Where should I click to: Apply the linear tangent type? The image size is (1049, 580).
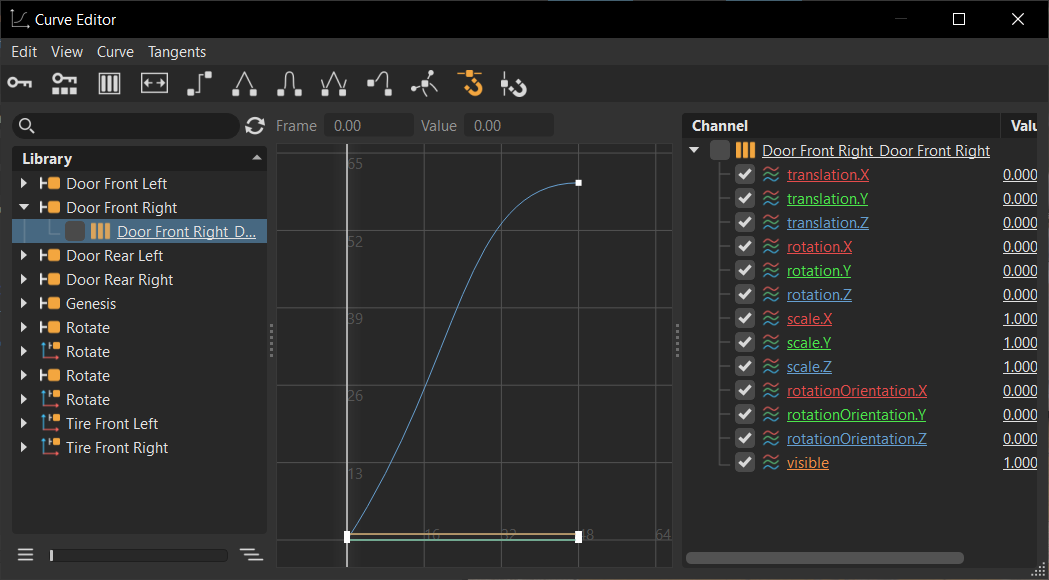click(x=244, y=84)
